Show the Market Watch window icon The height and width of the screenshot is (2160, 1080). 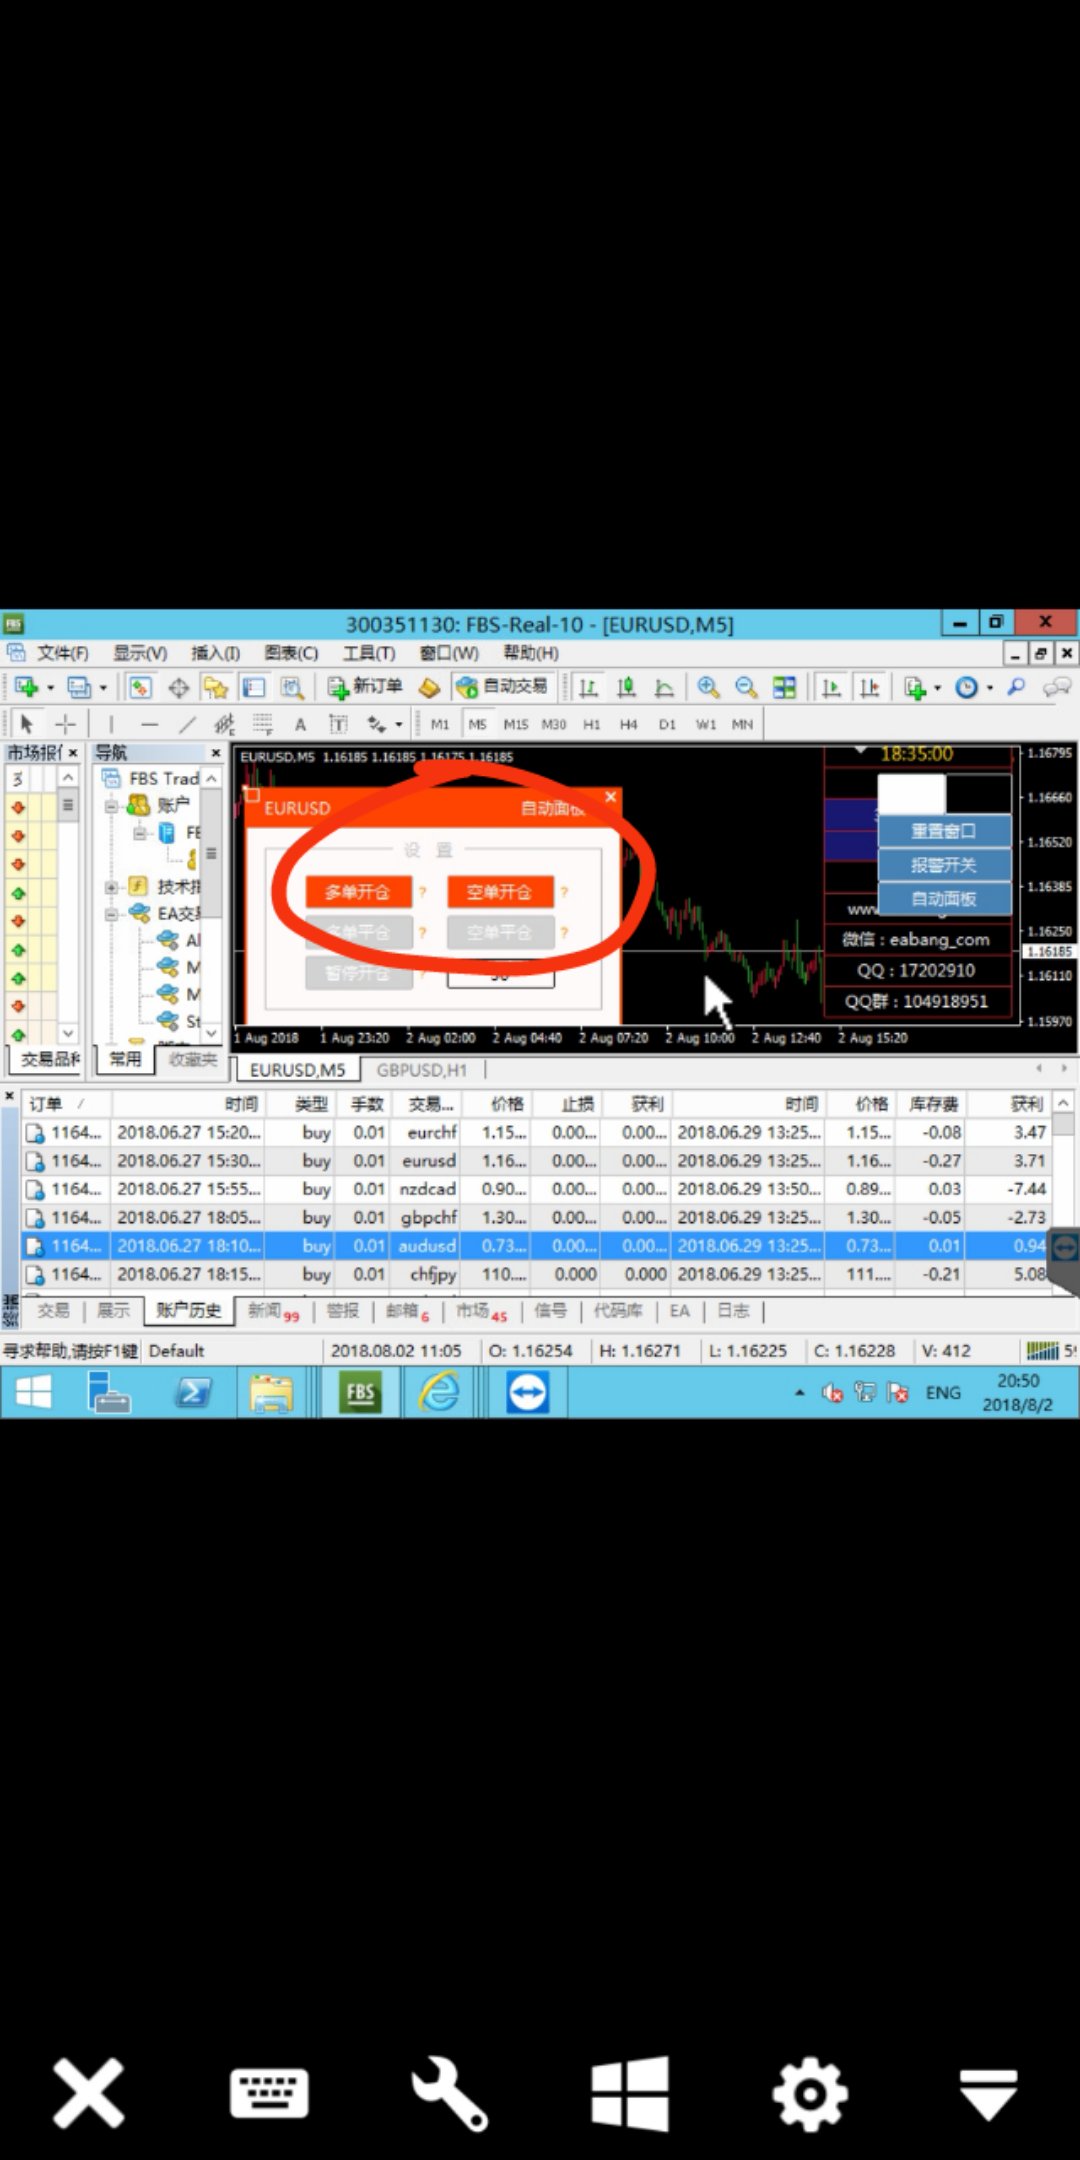(140, 687)
